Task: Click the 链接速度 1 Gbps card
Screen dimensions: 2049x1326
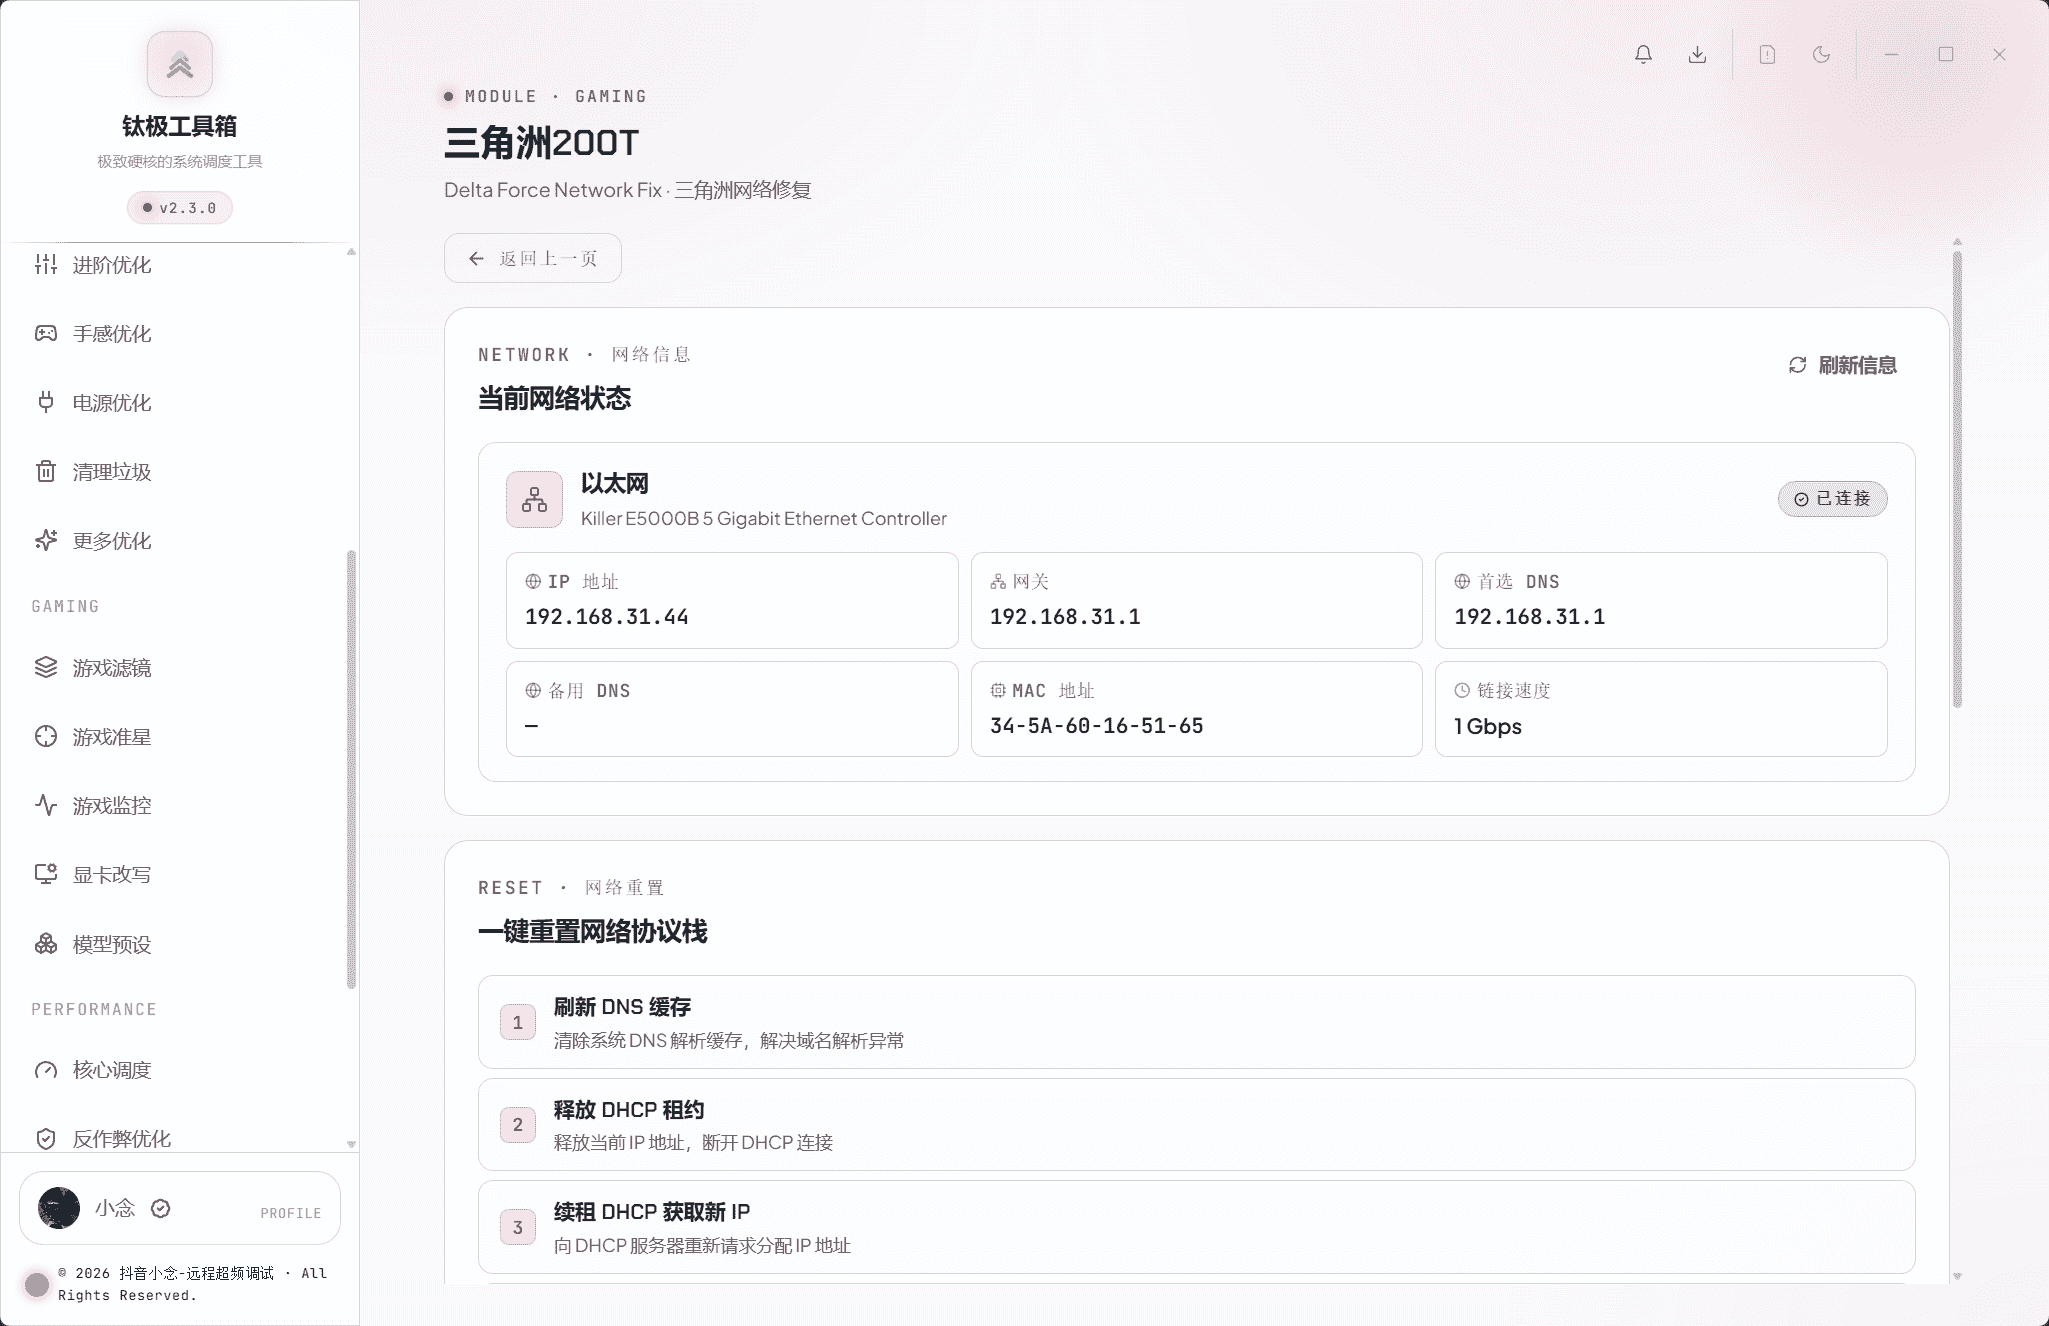Action: point(1661,709)
